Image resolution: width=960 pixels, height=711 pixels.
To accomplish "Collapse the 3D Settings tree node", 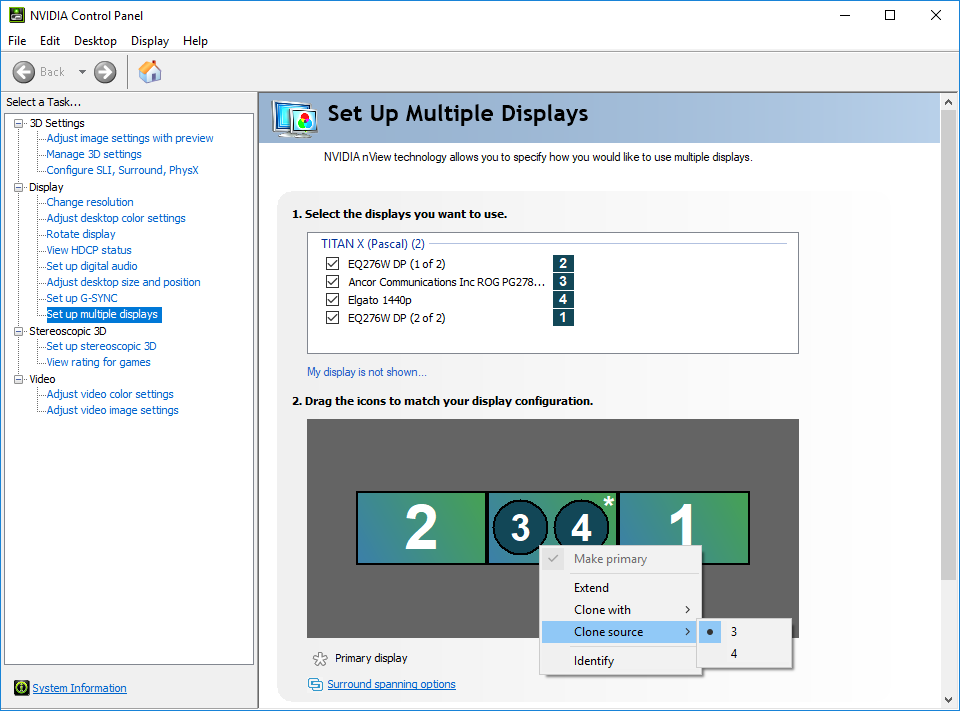I will pos(18,123).
